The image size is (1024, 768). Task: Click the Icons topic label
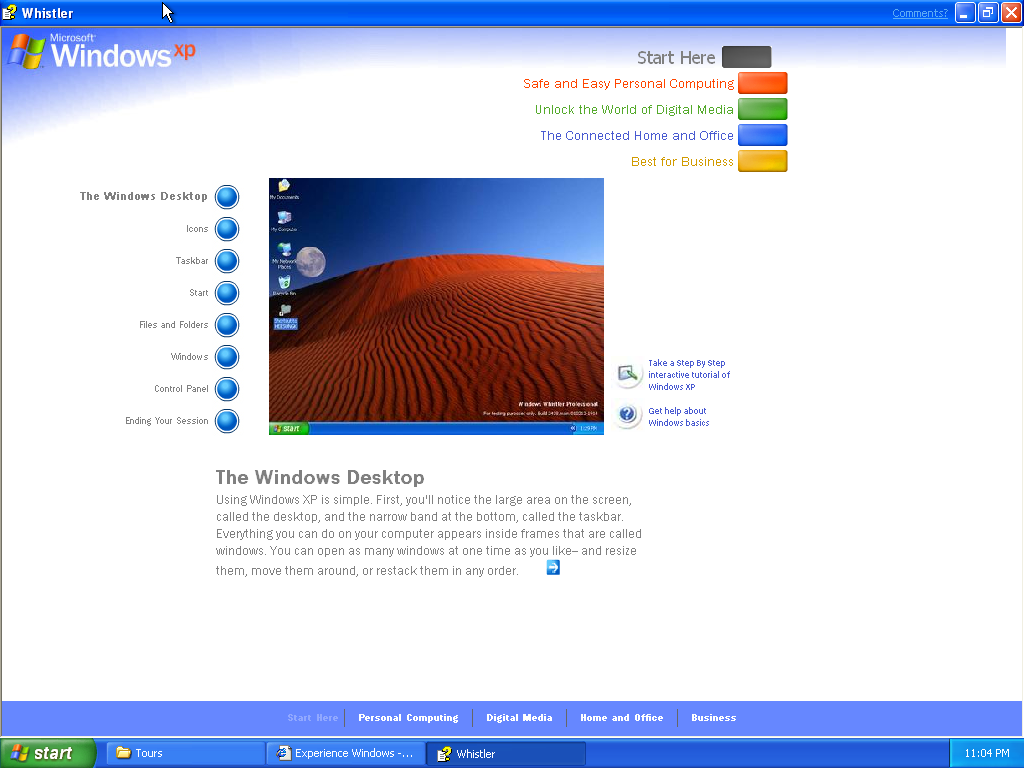coord(197,229)
